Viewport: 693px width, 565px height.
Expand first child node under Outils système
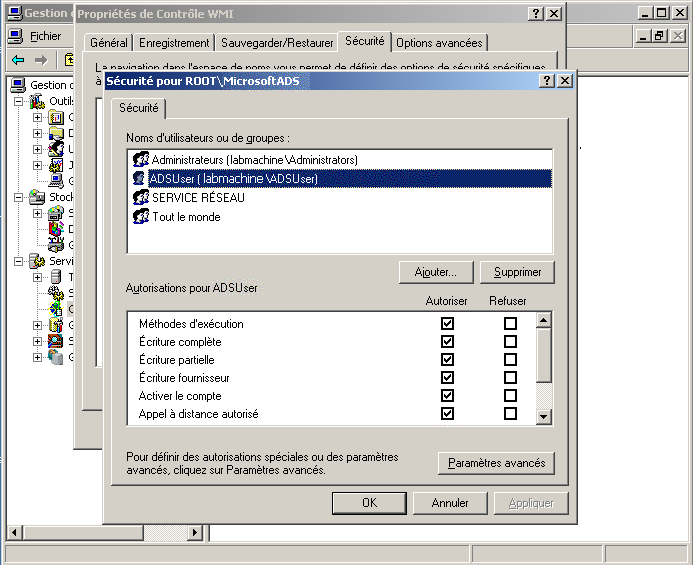point(38,118)
